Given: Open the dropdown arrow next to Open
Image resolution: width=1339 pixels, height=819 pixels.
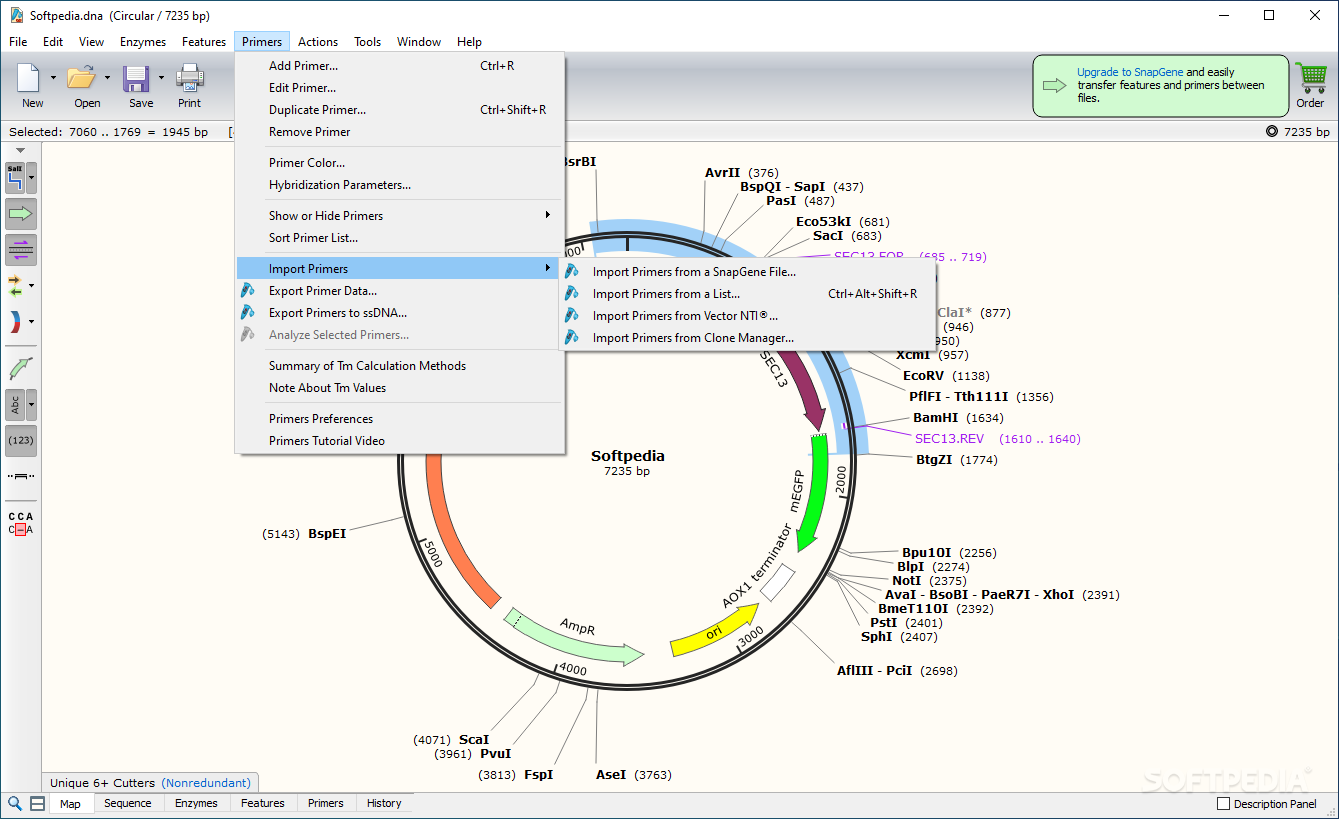Looking at the screenshot, I should (x=107, y=77).
